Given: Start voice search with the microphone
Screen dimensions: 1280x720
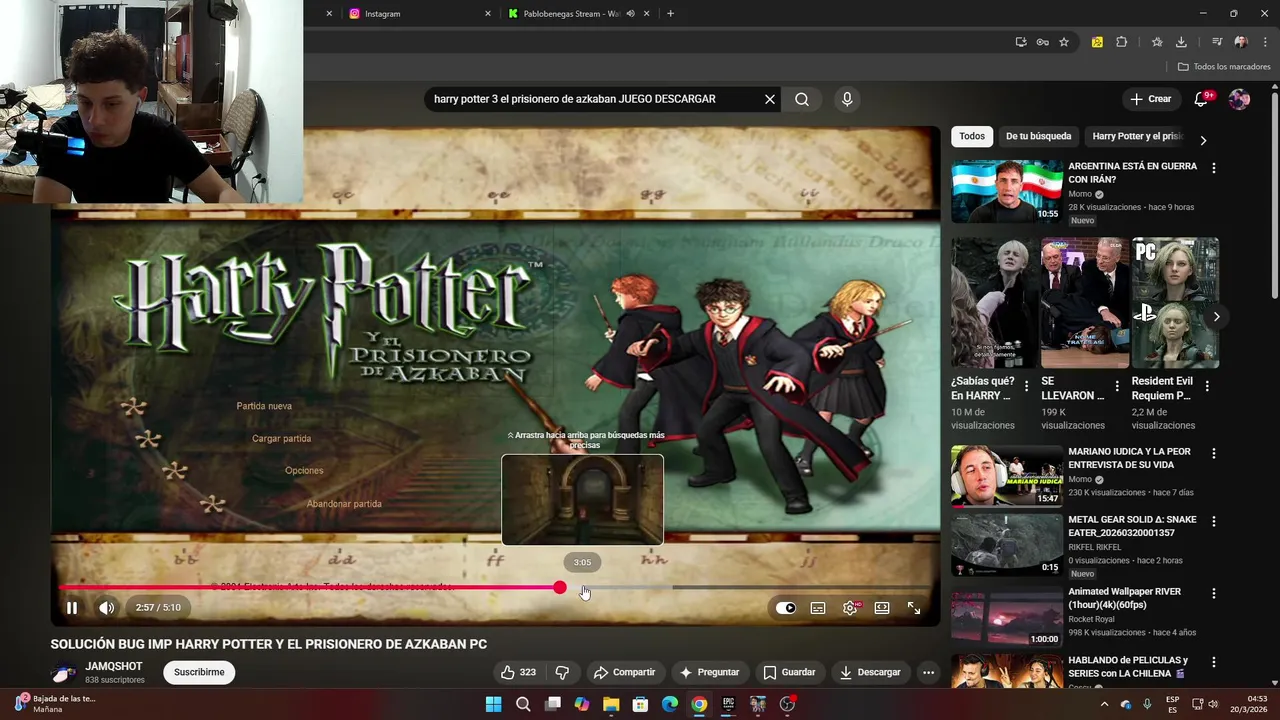Looking at the screenshot, I should pyautogui.click(x=847, y=99).
